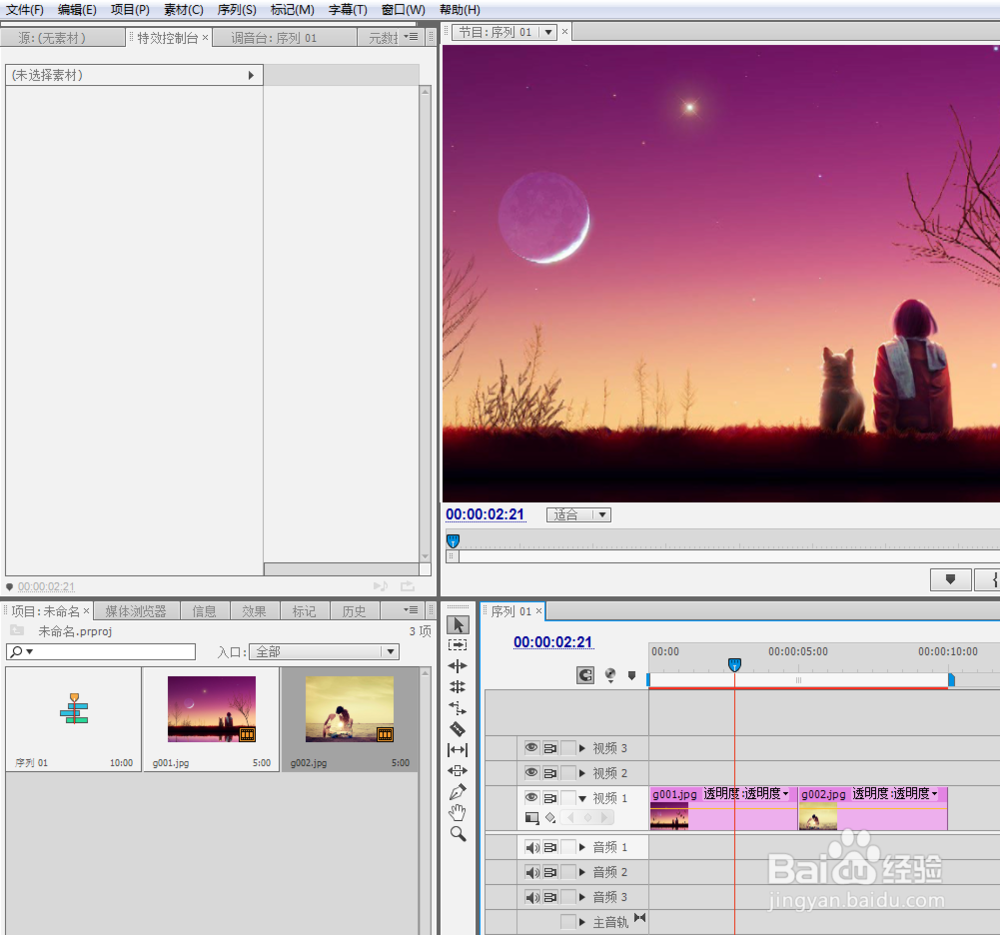Image resolution: width=1000 pixels, height=935 pixels.
Task: Click the Set Display Style icon on 视频 1
Action: pyautogui.click(x=532, y=818)
